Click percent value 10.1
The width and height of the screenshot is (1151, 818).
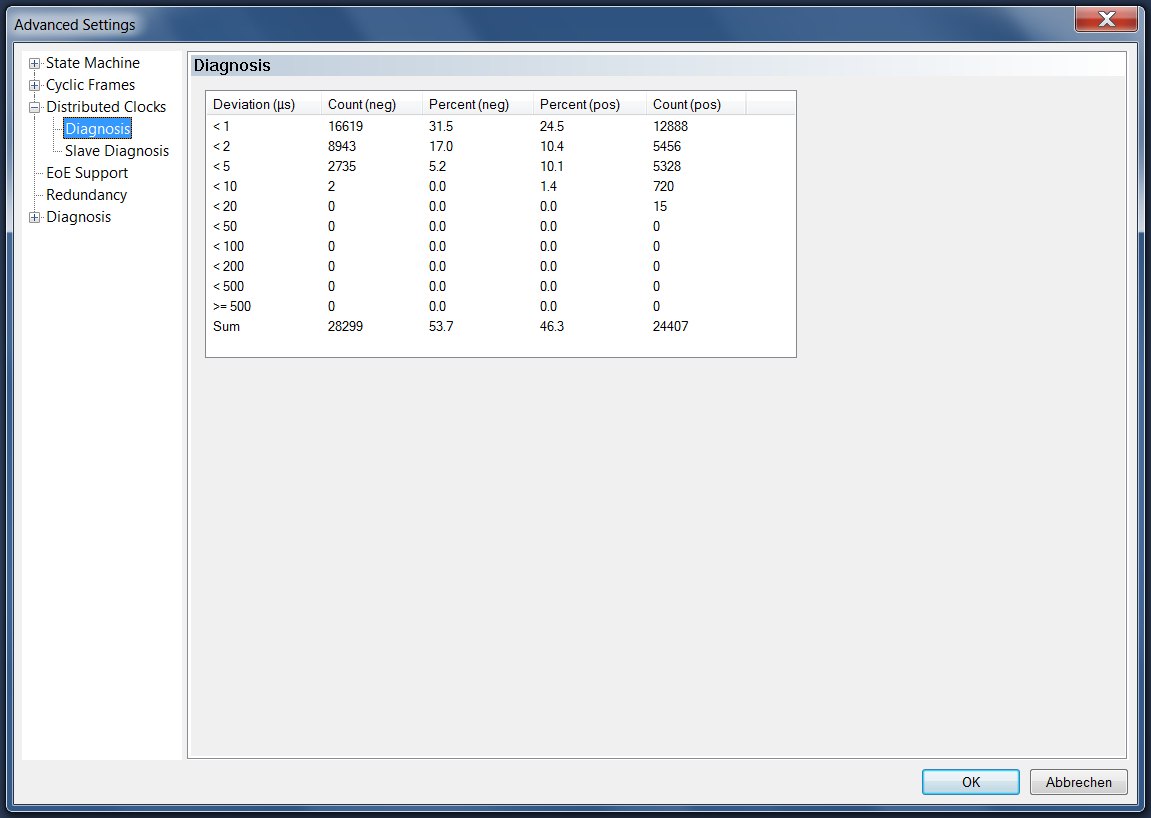coord(552,166)
